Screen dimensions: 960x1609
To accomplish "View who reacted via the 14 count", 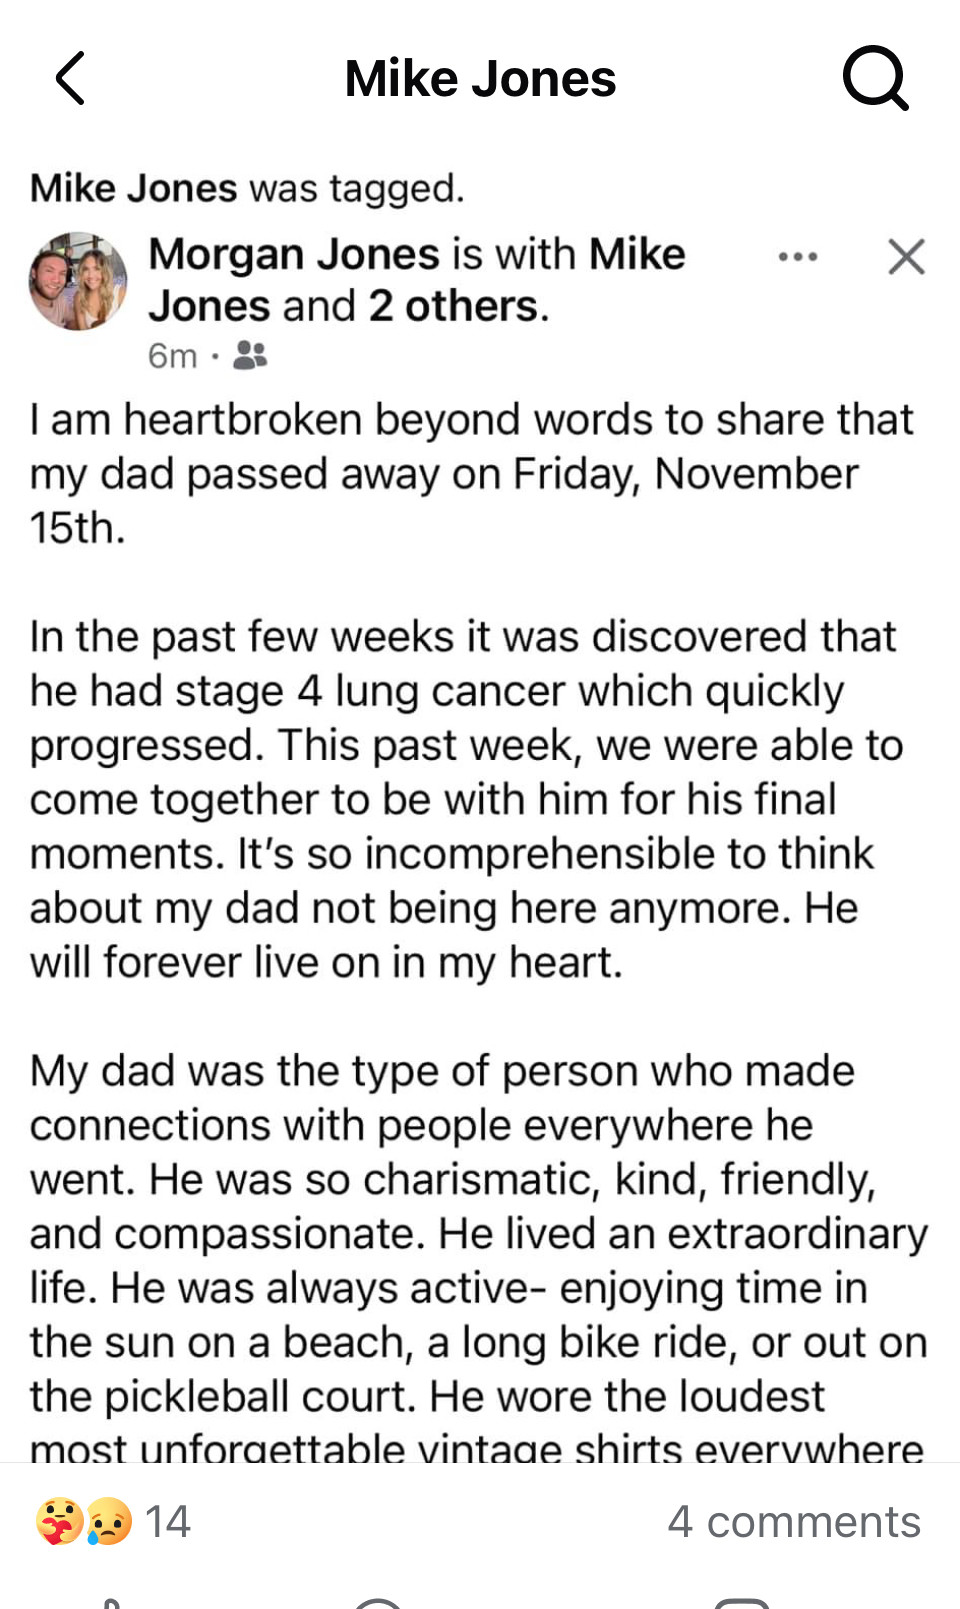I will [167, 1522].
